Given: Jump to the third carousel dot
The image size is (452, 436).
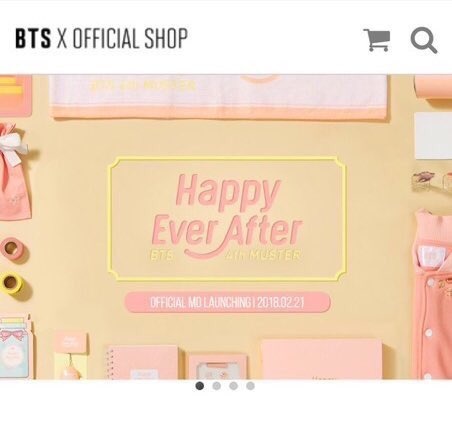Looking at the screenshot, I should click(x=234, y=386).
